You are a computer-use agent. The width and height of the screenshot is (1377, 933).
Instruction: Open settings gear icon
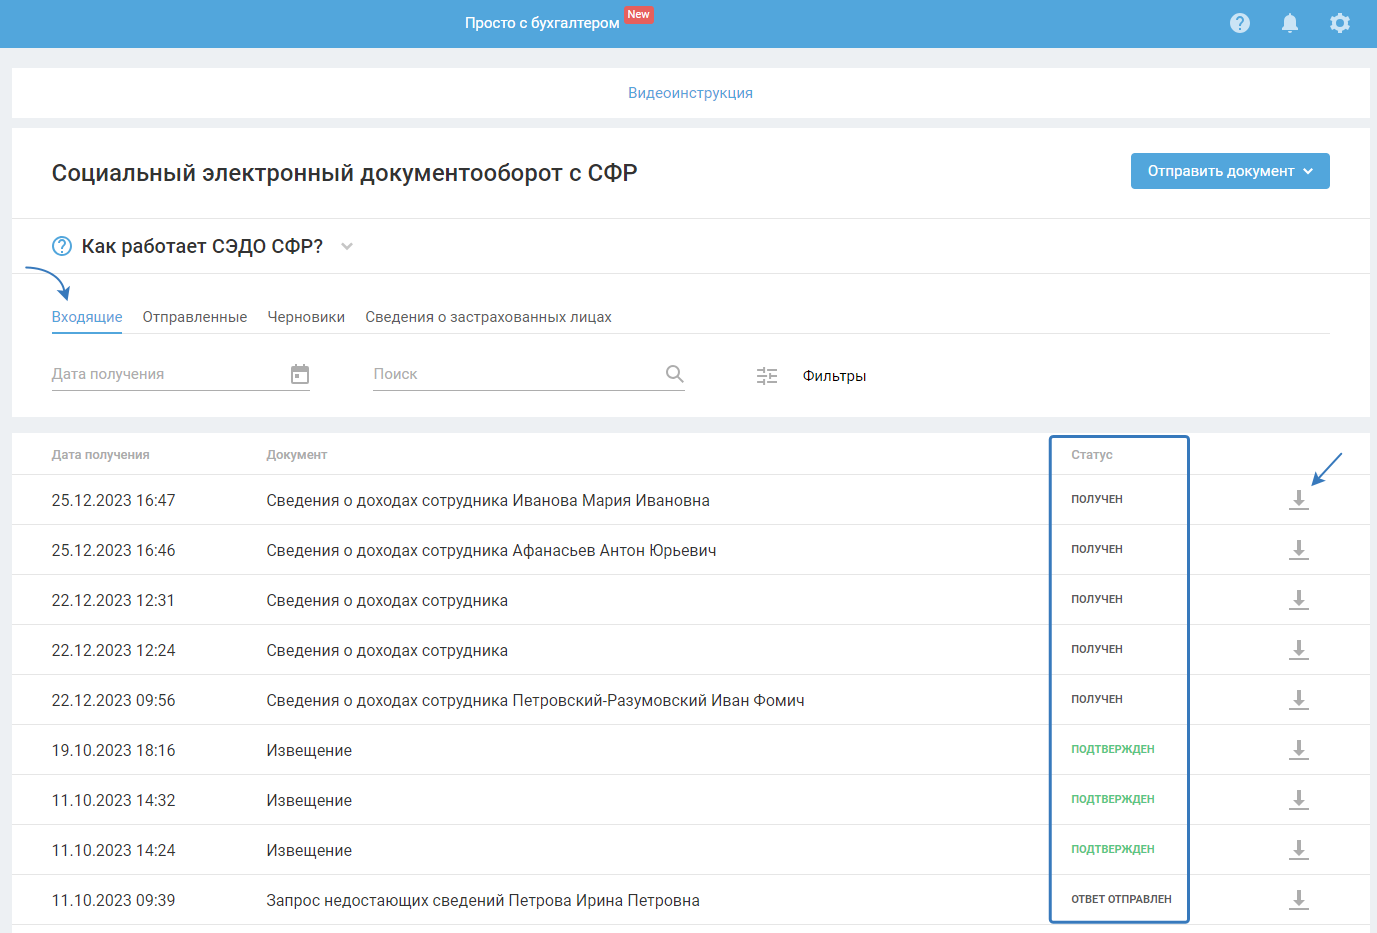coord(1339,23)
